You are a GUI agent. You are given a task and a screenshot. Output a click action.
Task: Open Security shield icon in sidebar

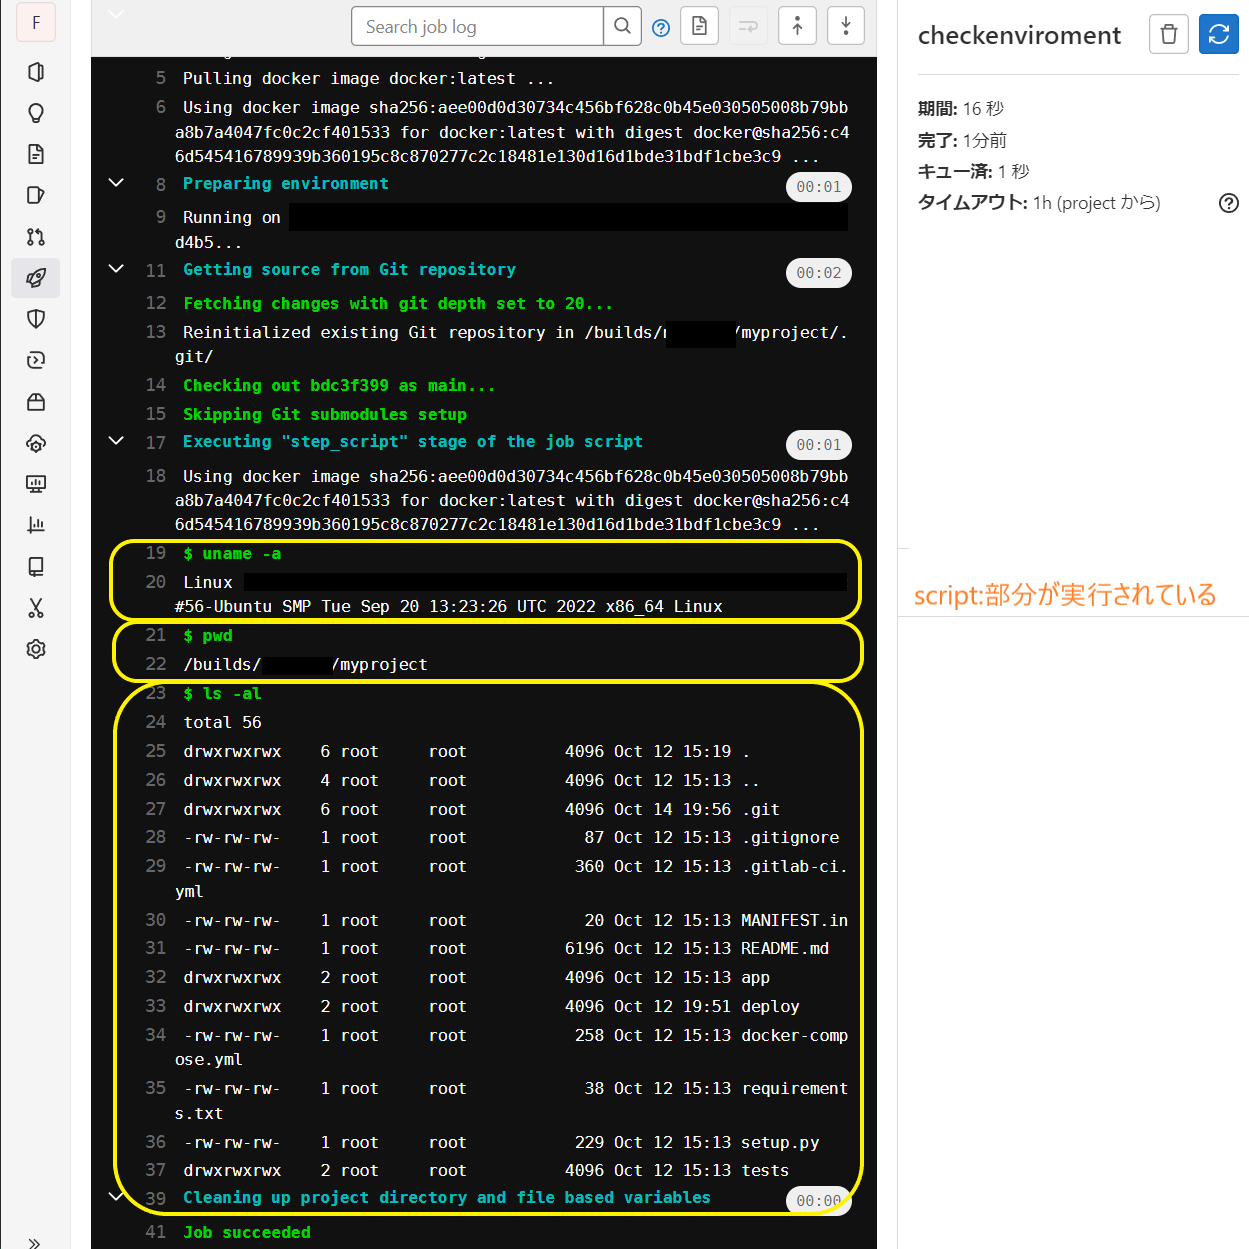(36, 319)
